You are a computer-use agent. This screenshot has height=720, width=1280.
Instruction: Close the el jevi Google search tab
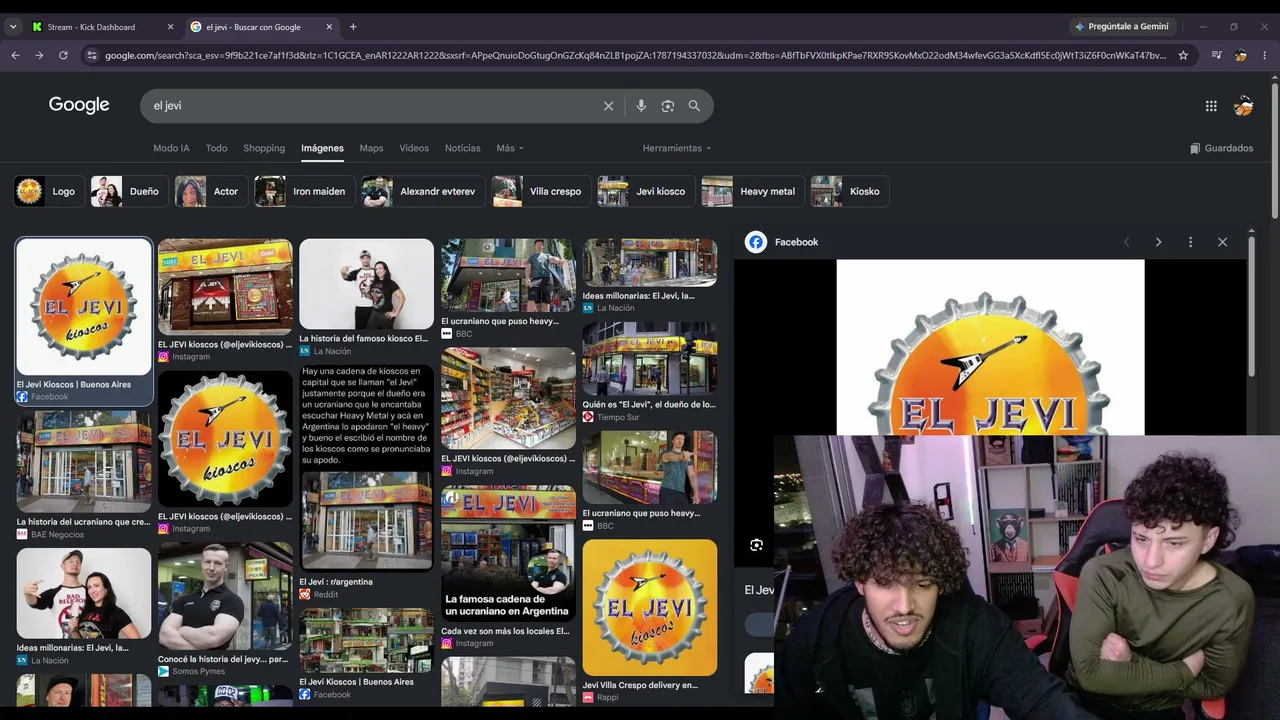tap(330, 27)
